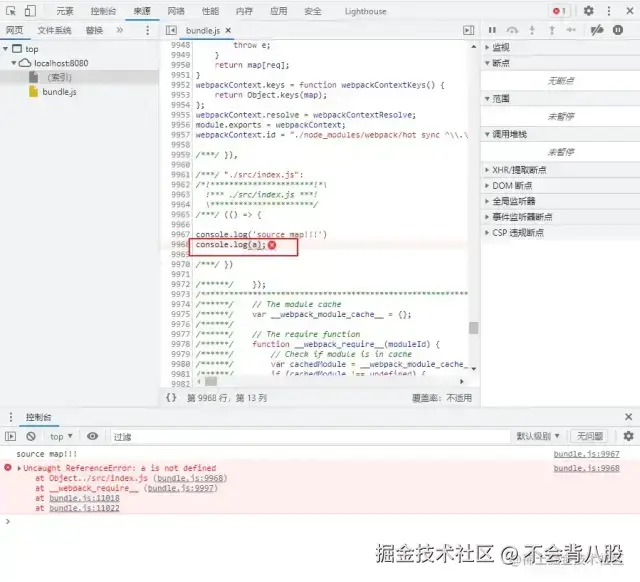Open the bundle.js:9967 source link

[586, 454]
